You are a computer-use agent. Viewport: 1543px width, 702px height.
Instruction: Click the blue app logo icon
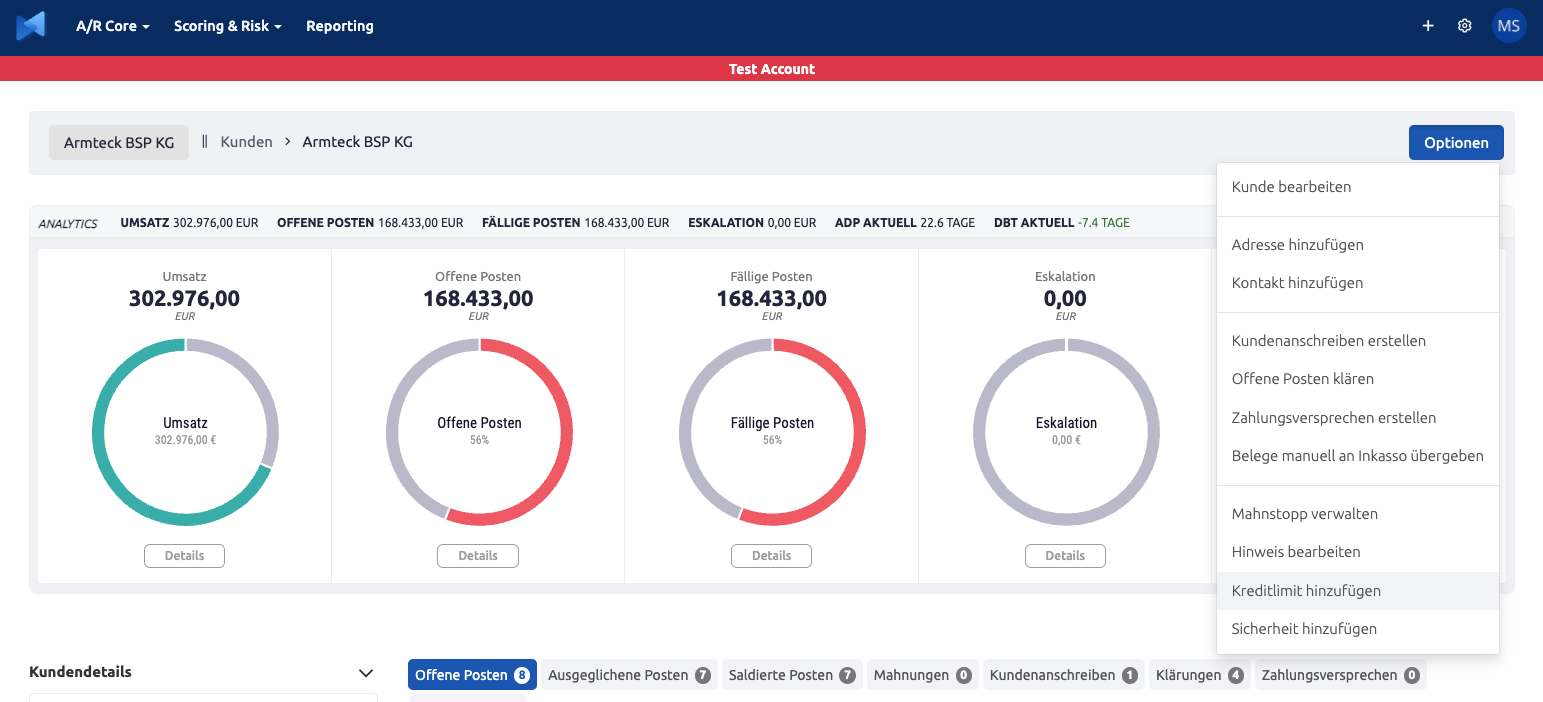coord(31,26)
